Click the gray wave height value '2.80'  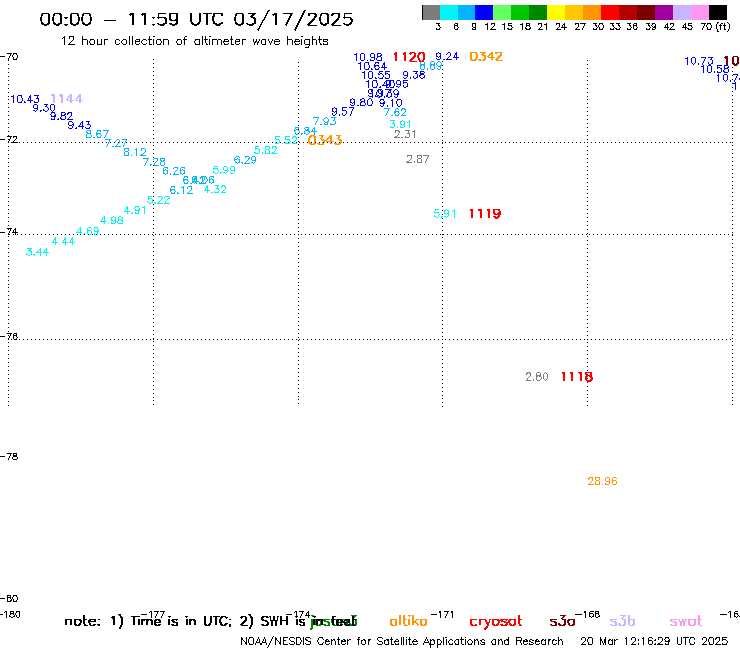tap(537, 377)
